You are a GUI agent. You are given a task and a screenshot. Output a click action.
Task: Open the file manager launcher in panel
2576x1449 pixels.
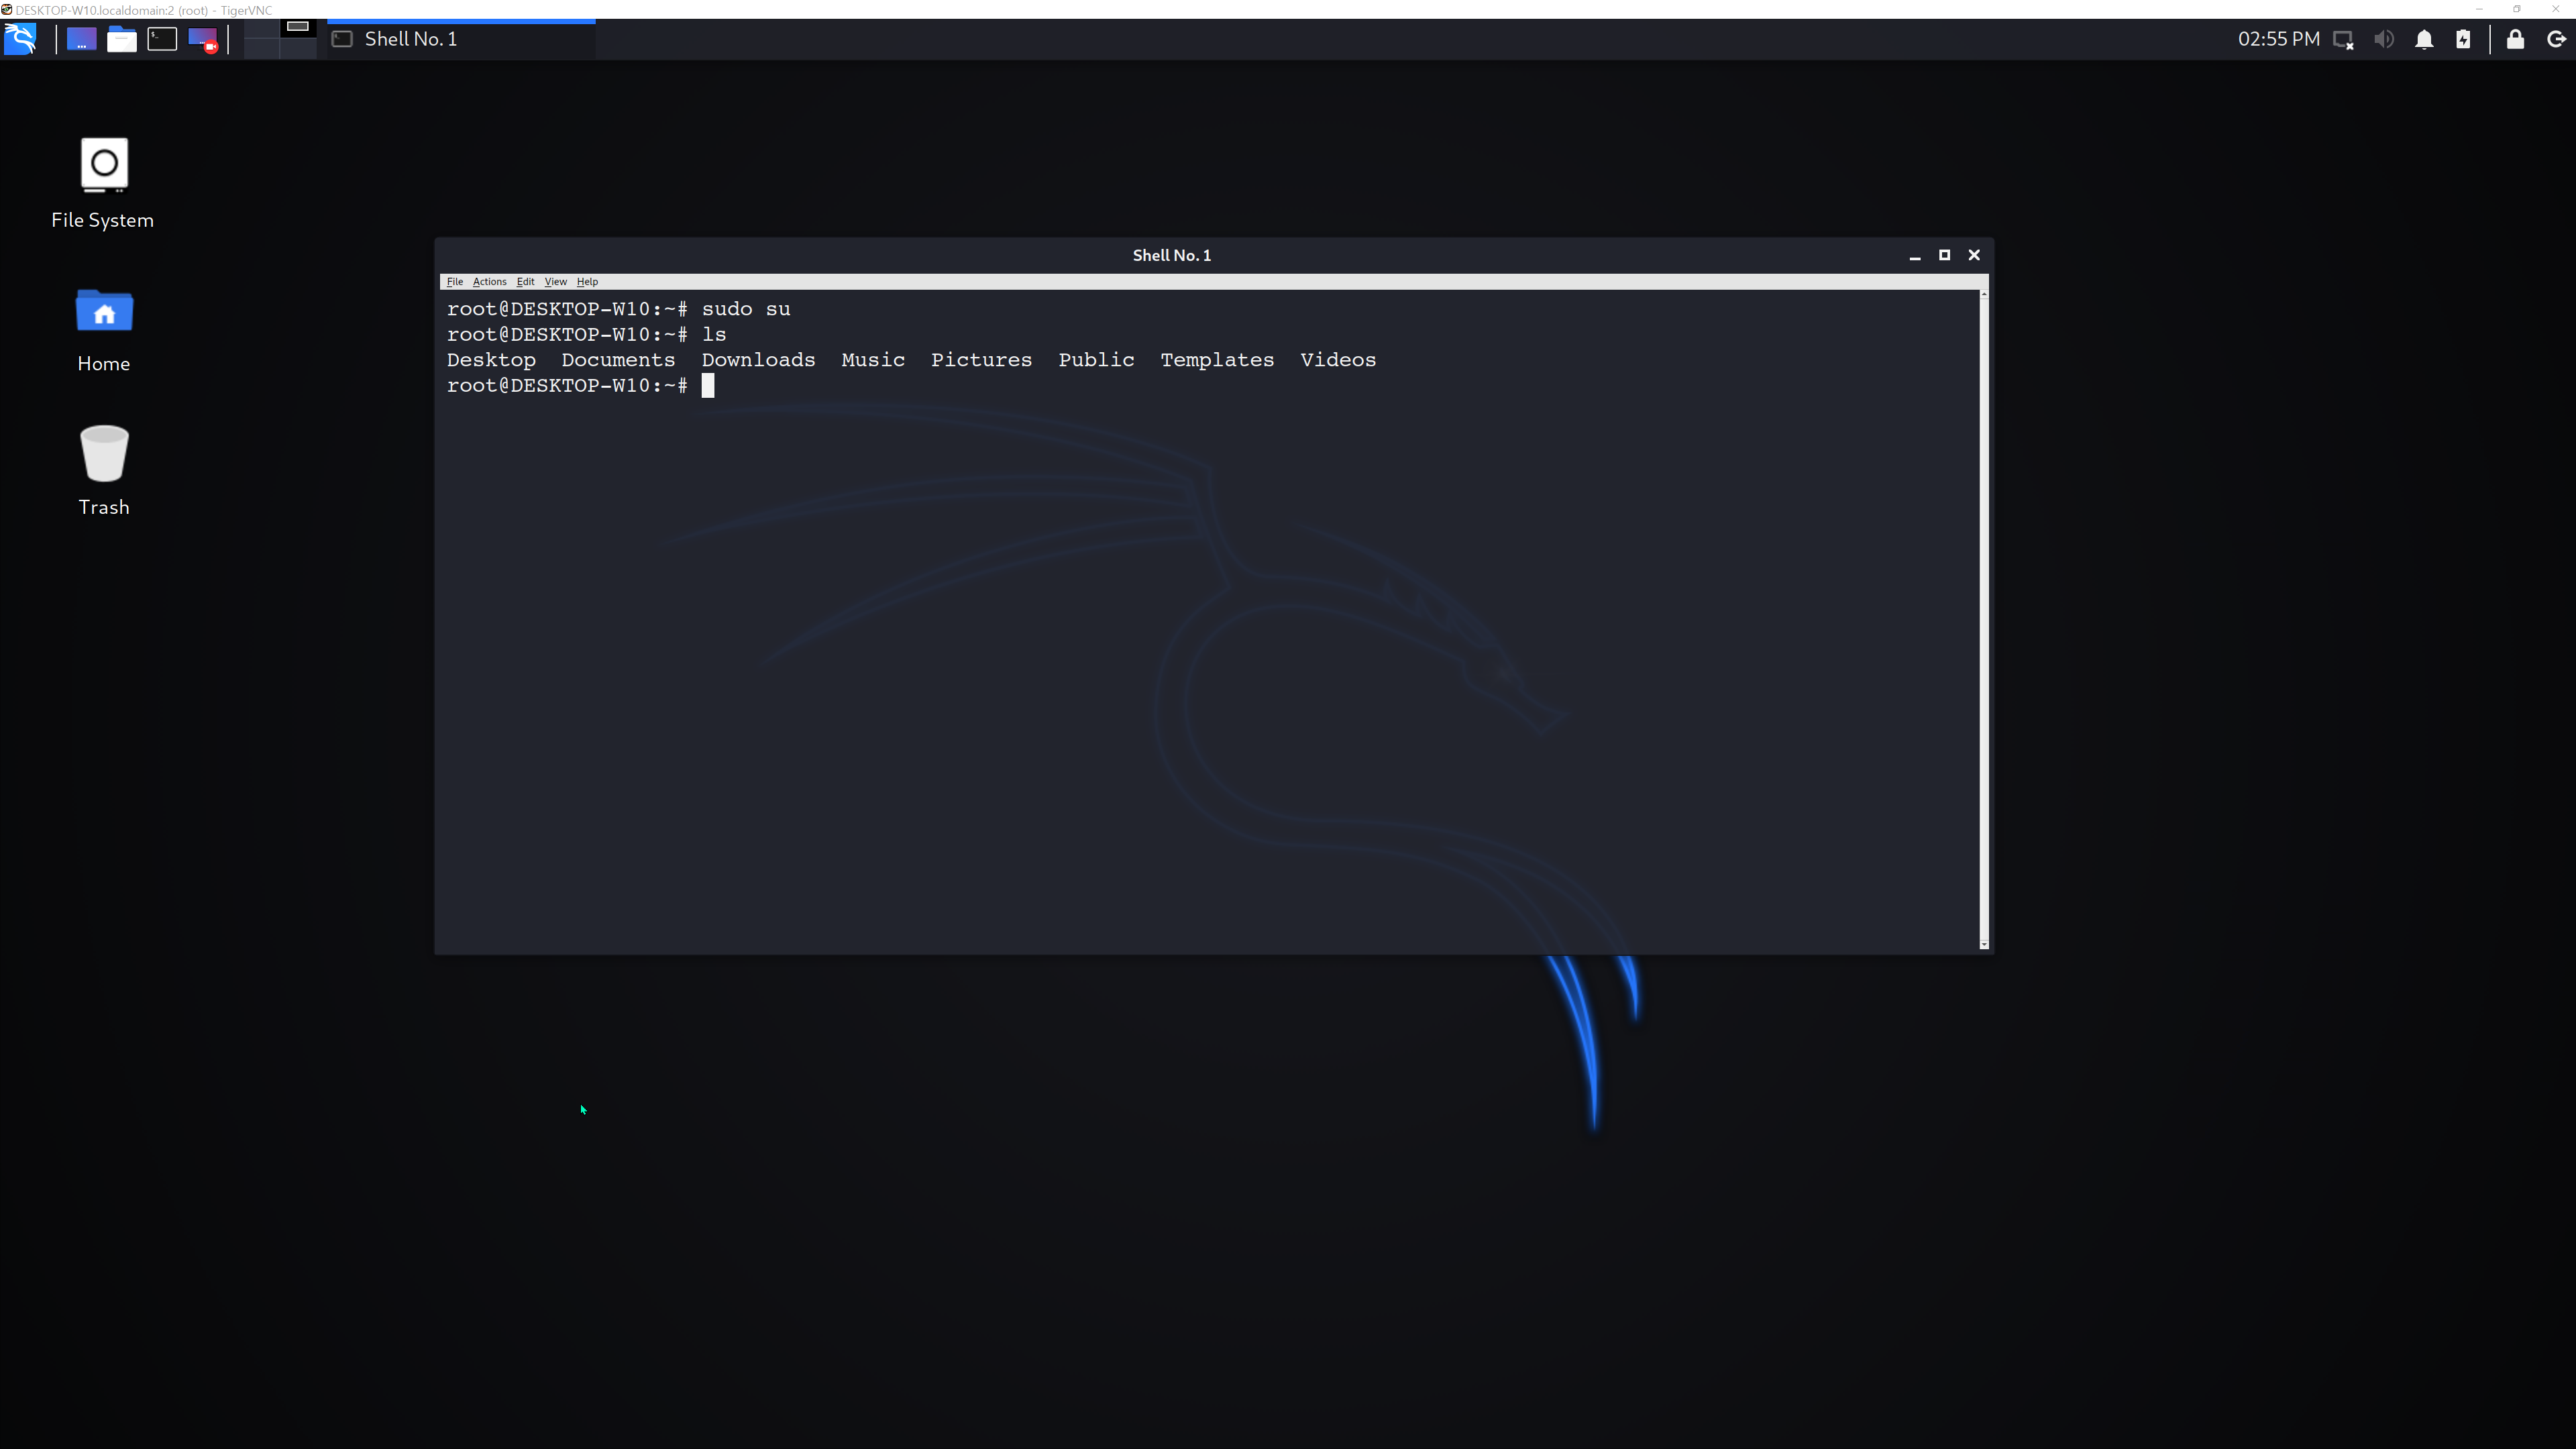point(122,39)
